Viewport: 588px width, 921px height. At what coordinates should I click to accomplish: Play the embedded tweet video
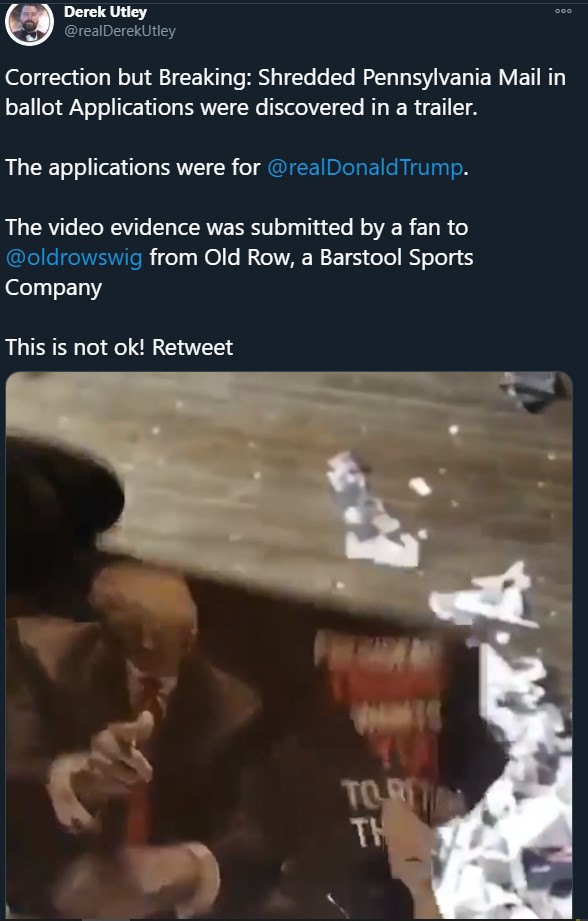click(x=289, y=644)
